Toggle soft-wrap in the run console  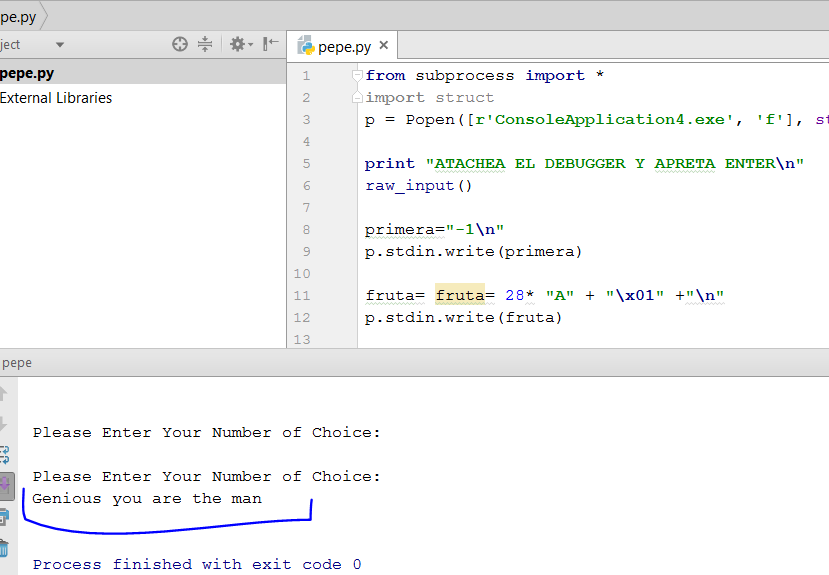(x=4, y=455)
